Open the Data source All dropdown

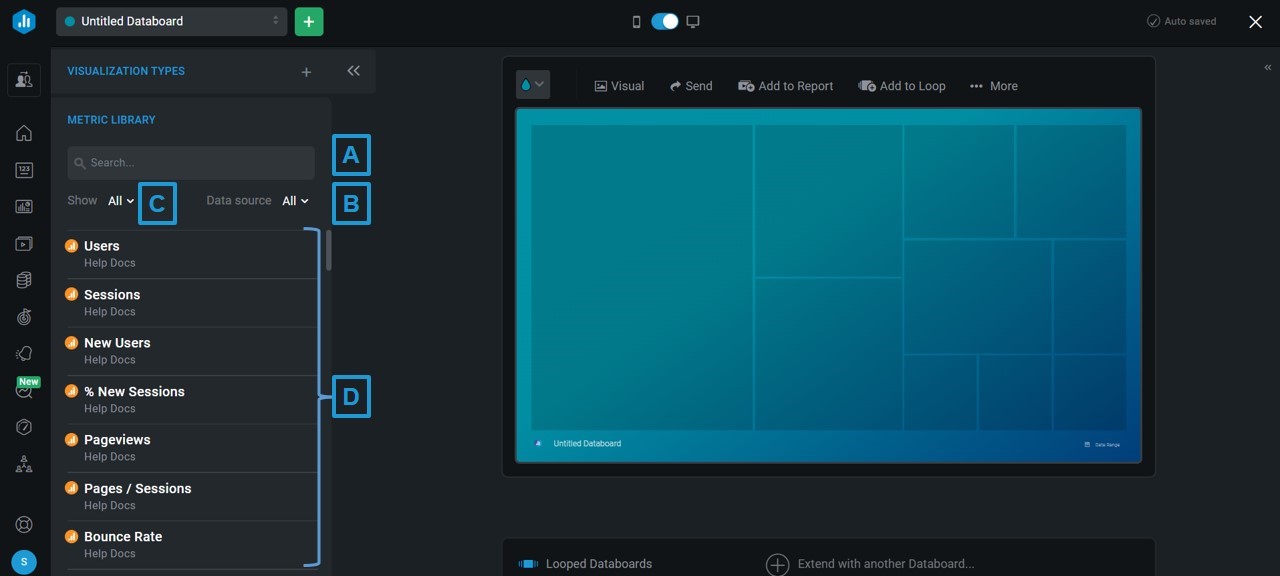(294, 200)
